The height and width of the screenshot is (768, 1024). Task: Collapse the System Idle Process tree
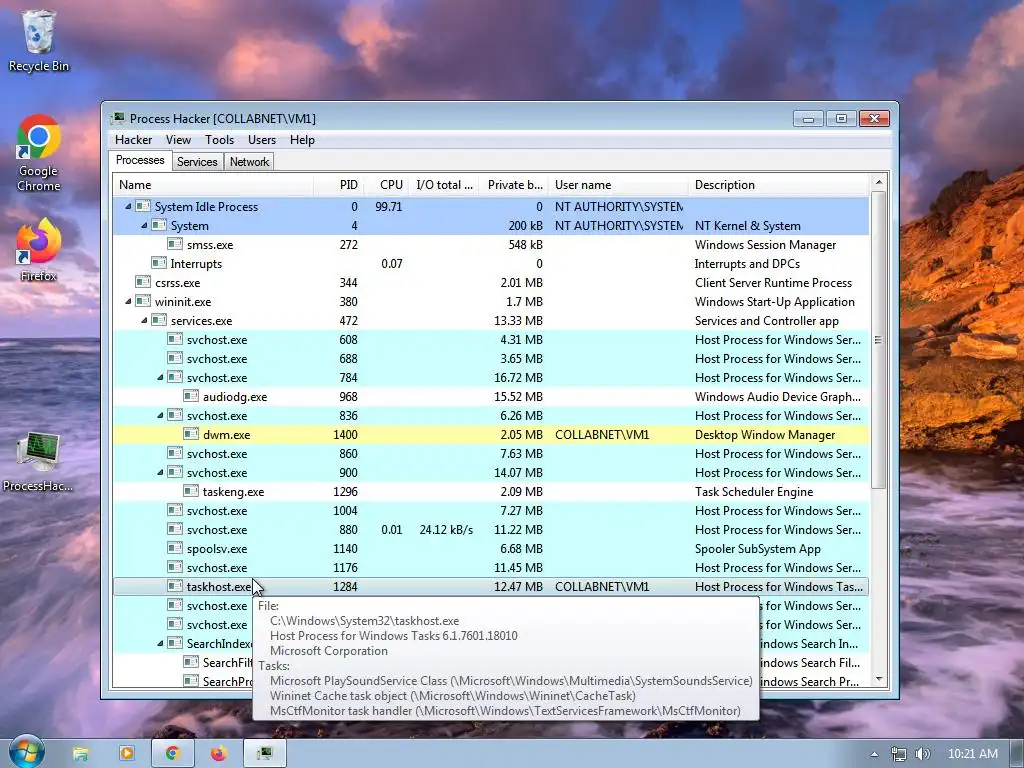(x=128, y=206)
